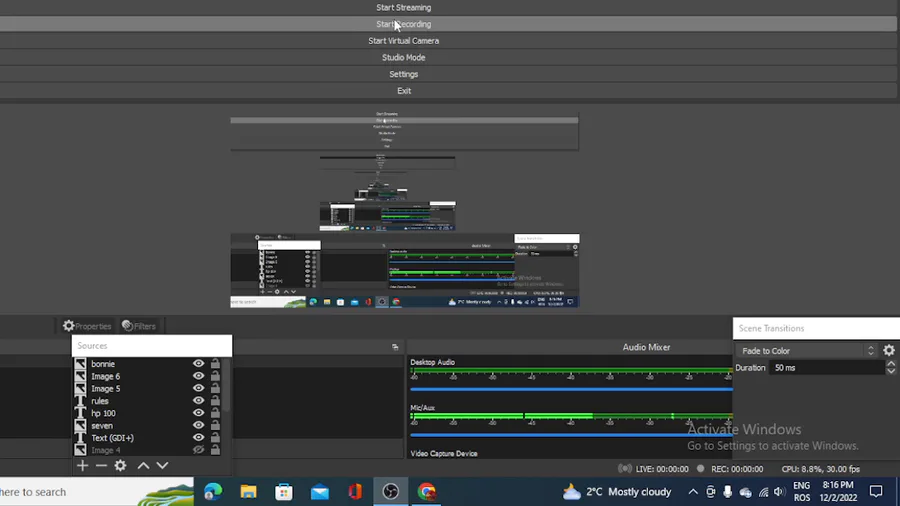900x506 pixels.
Task: Open Mail app from taskbar
Action: (x=320, y=492)
